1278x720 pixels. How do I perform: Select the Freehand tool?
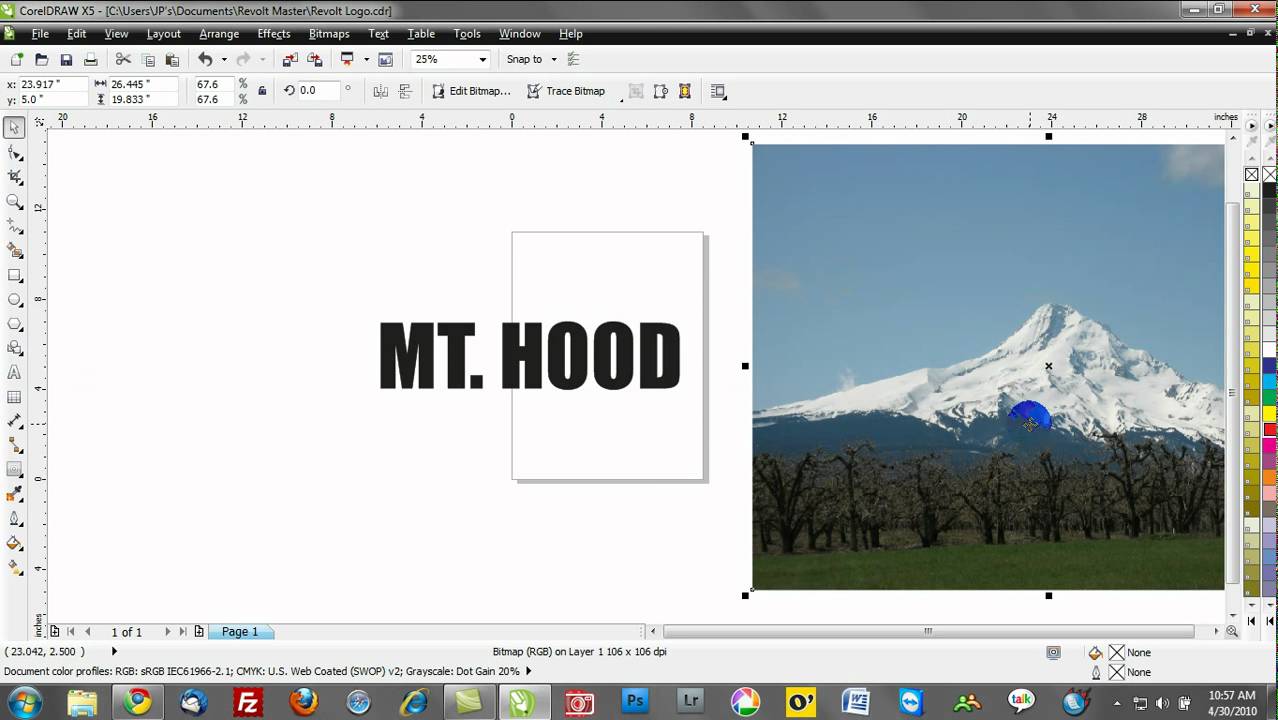(14, 225)
